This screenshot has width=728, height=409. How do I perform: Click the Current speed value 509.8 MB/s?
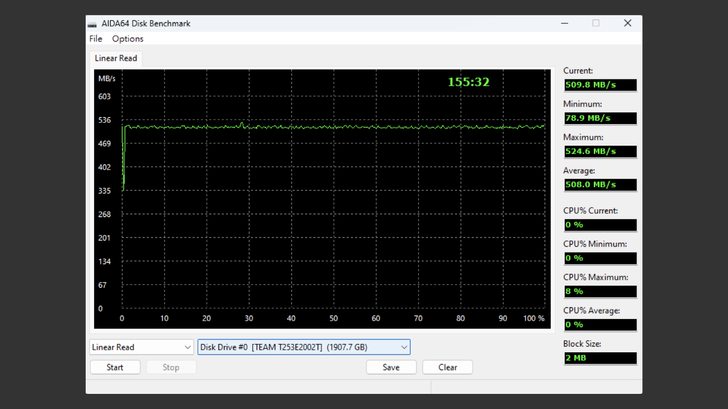tap(599, 85)
